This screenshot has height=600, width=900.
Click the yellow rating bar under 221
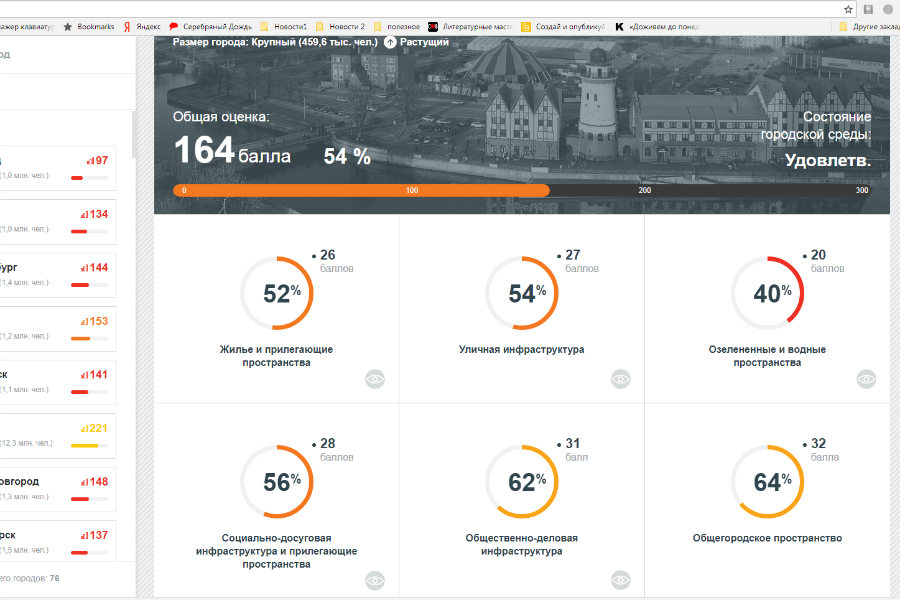click(84, 446)
